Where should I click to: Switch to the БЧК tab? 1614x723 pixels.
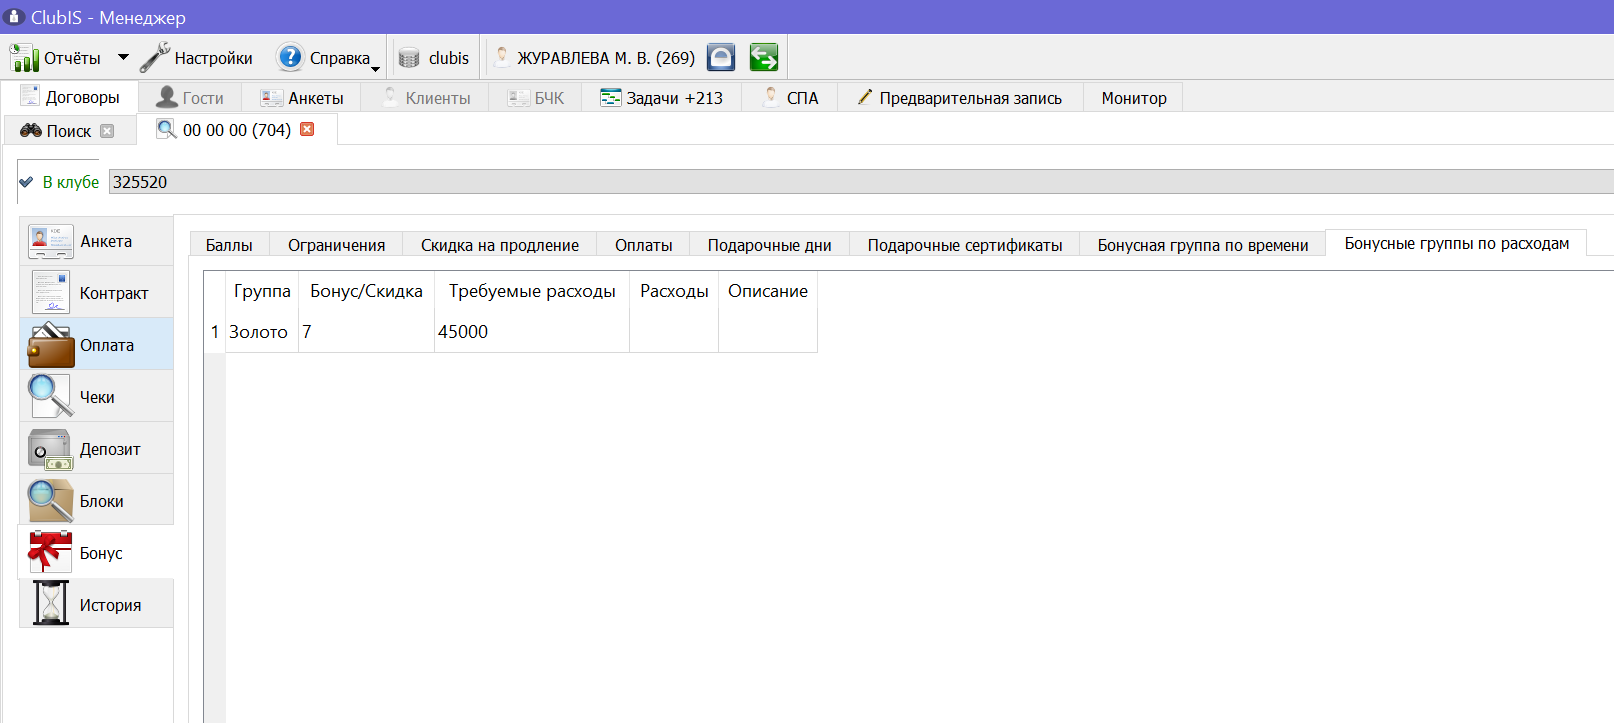click(x=536, y=98)
